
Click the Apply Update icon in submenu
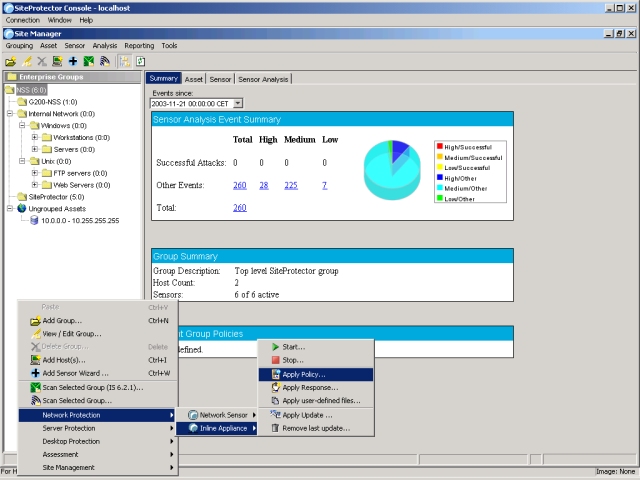[x=276, y=415]
